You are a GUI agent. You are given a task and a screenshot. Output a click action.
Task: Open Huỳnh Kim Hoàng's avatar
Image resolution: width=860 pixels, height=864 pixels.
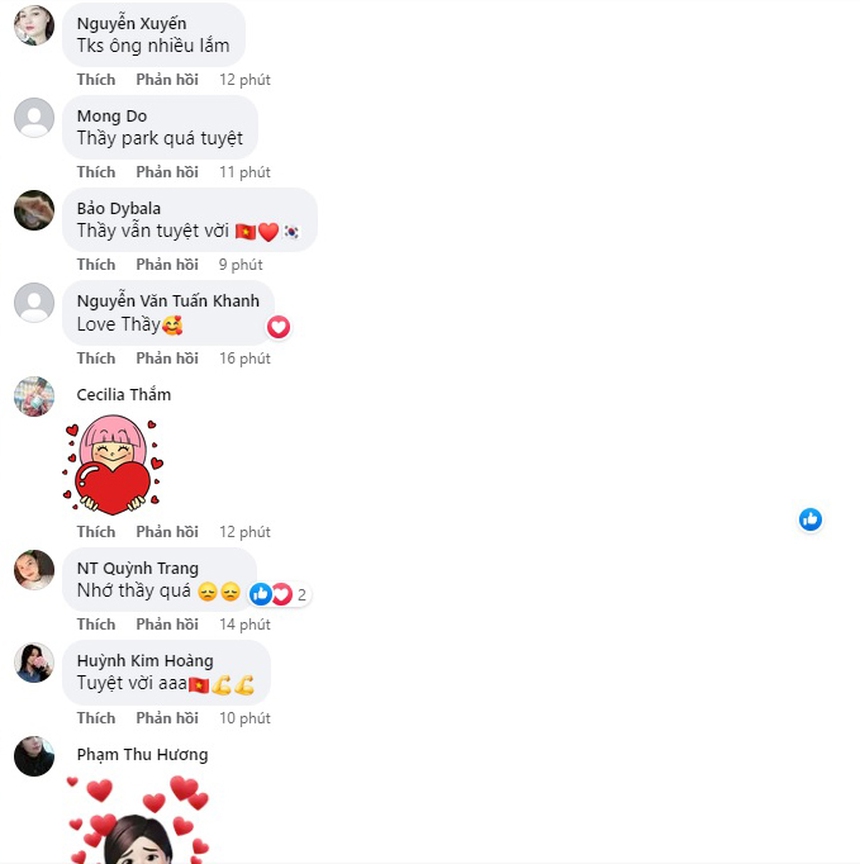click(x=34, y=662)
